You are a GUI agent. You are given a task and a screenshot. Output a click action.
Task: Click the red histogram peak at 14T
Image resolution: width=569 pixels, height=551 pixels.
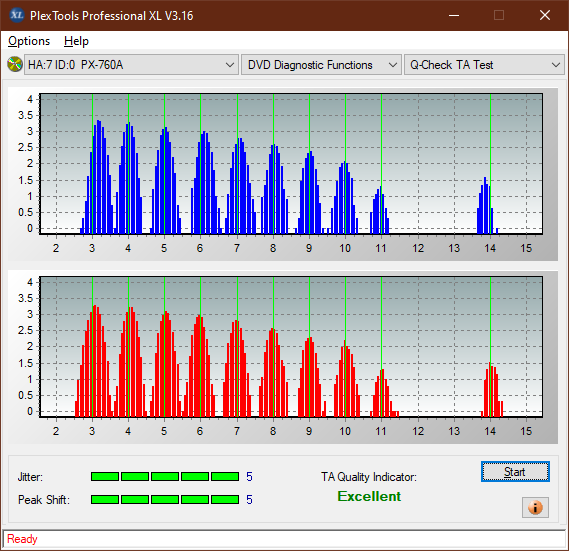coord(492,389)
